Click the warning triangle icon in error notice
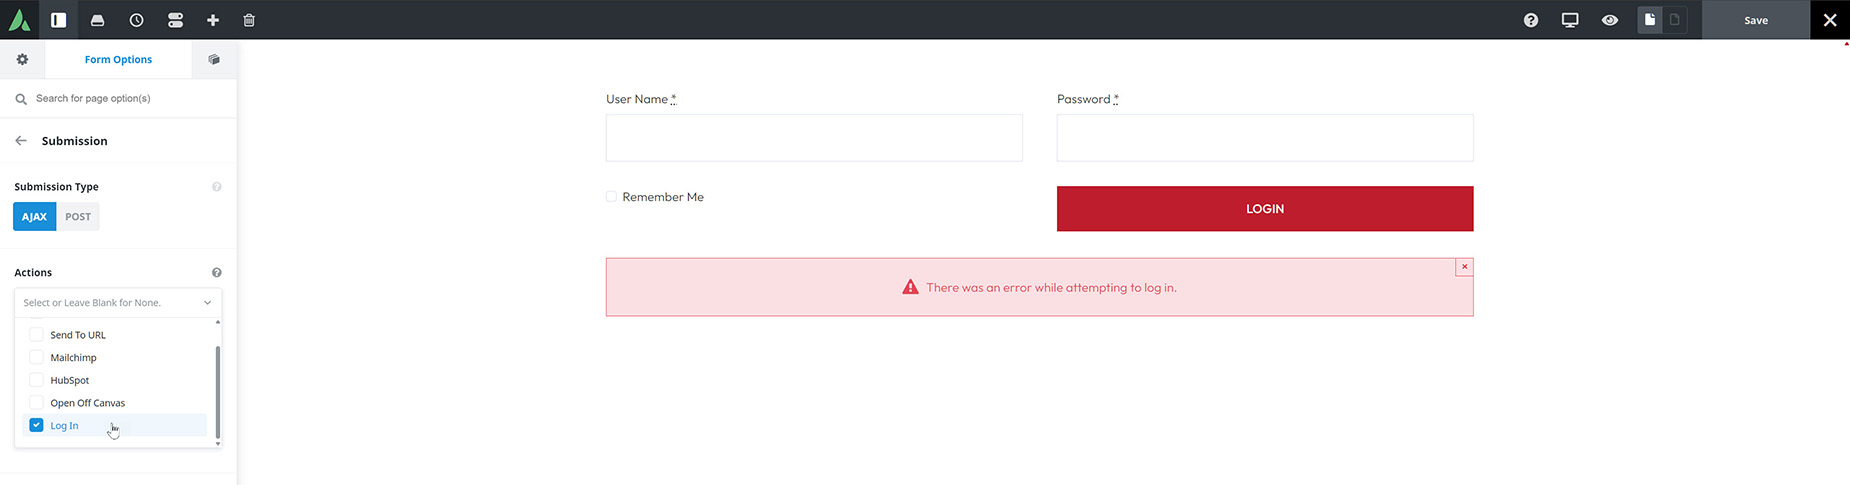Viewport: 1850px width, 485px height. point(910,287)
